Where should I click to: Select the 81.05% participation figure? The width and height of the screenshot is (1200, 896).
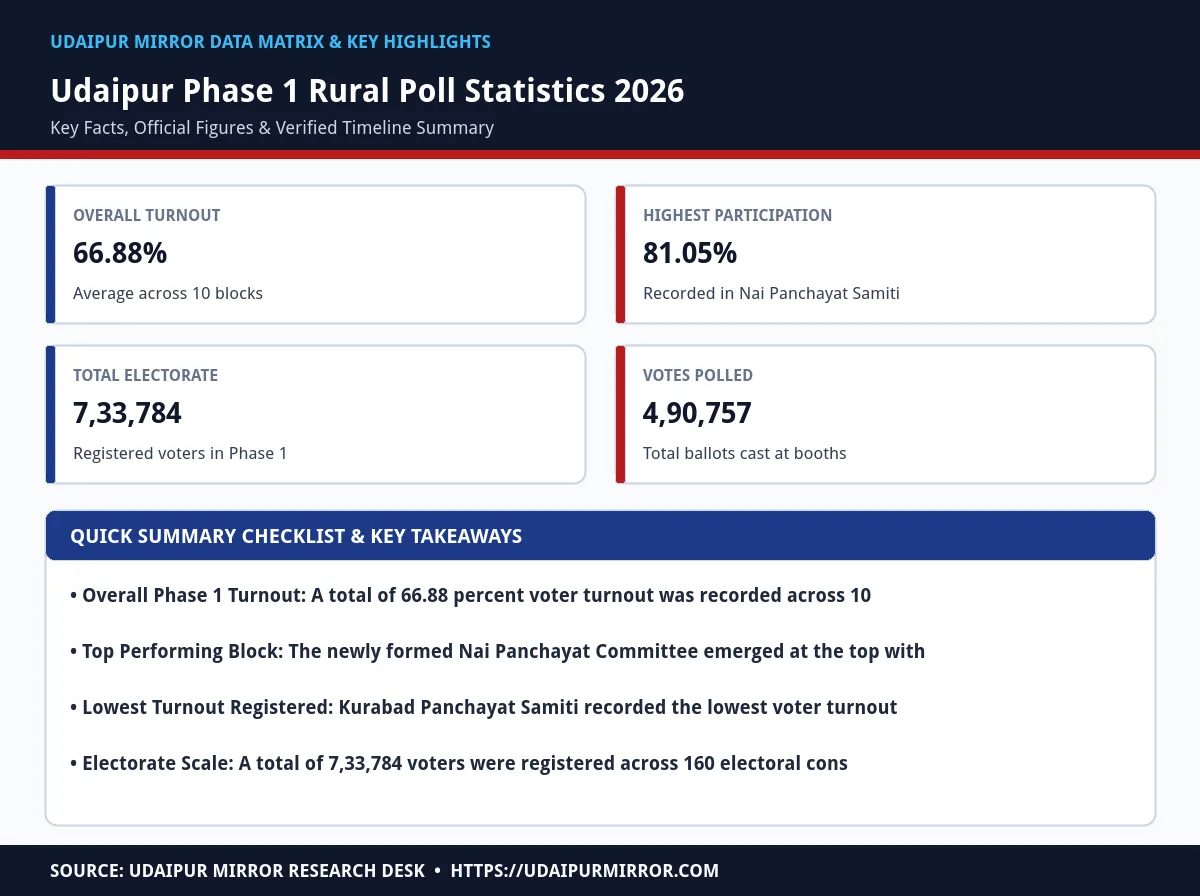(x=690, y=253)
